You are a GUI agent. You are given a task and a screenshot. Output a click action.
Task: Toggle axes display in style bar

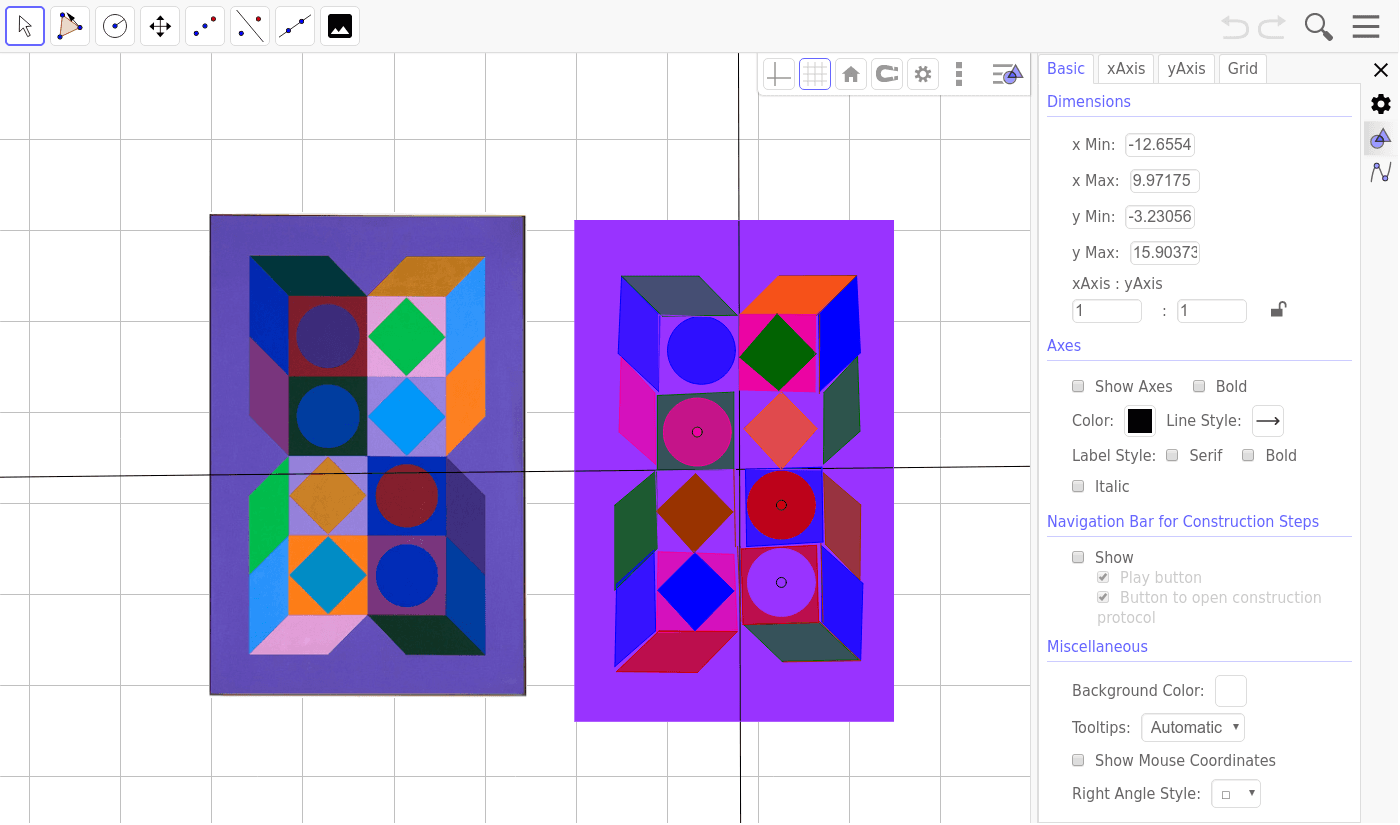tap(779, 74)
